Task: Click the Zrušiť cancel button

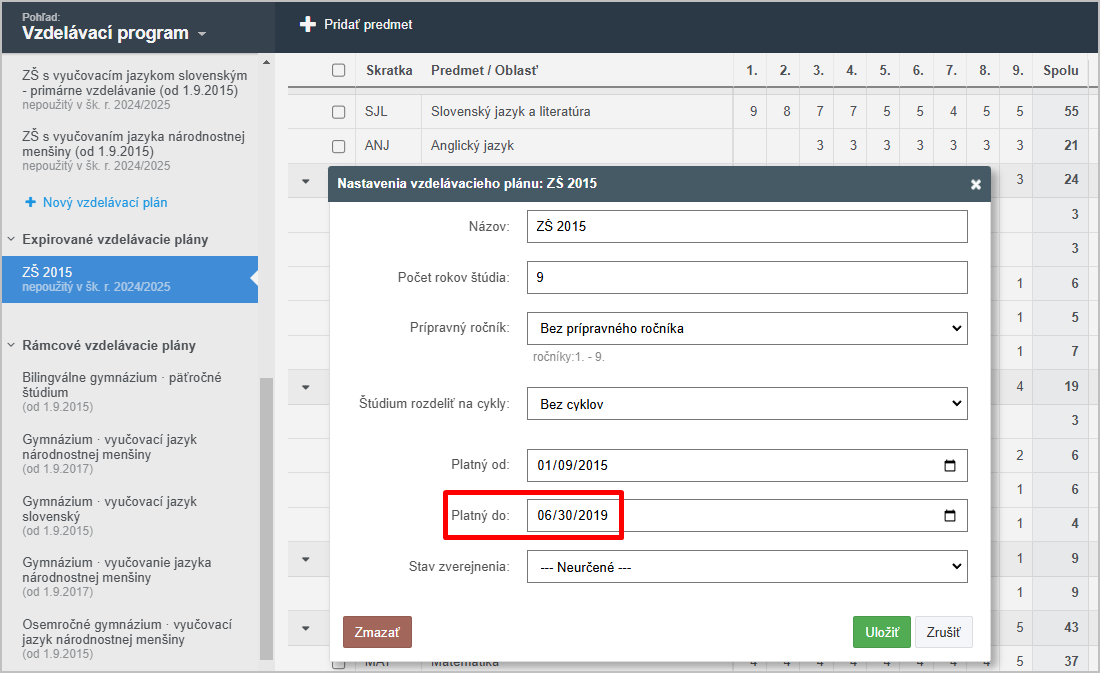Action: pyautogui.click(x=943, y=632)
